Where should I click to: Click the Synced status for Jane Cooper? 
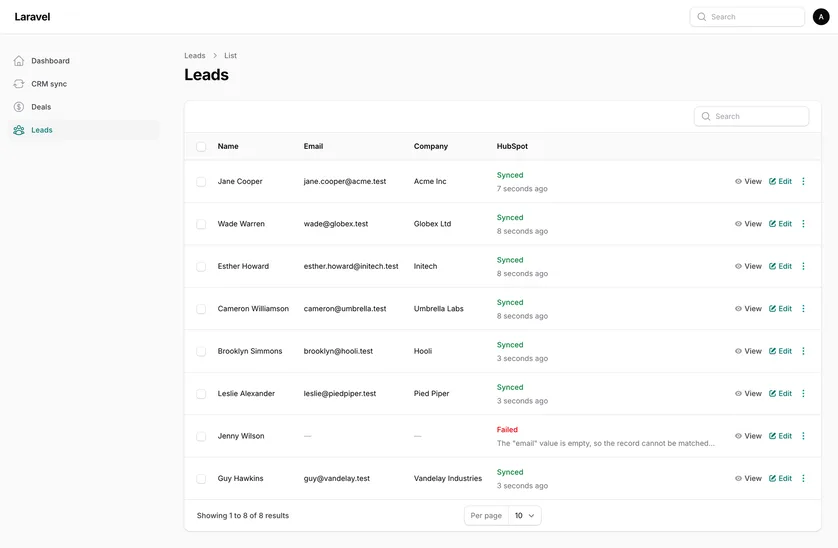tap(510, 175)
